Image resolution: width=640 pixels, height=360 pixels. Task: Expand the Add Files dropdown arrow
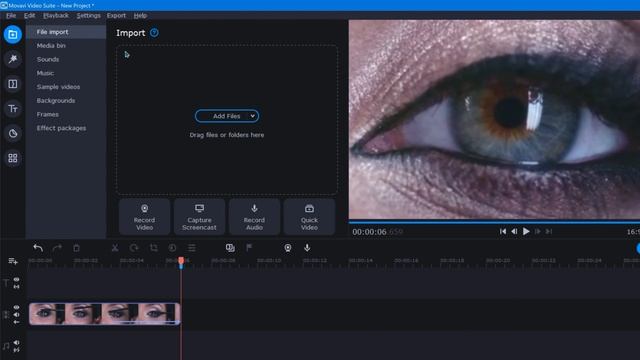tap(253, 116)
